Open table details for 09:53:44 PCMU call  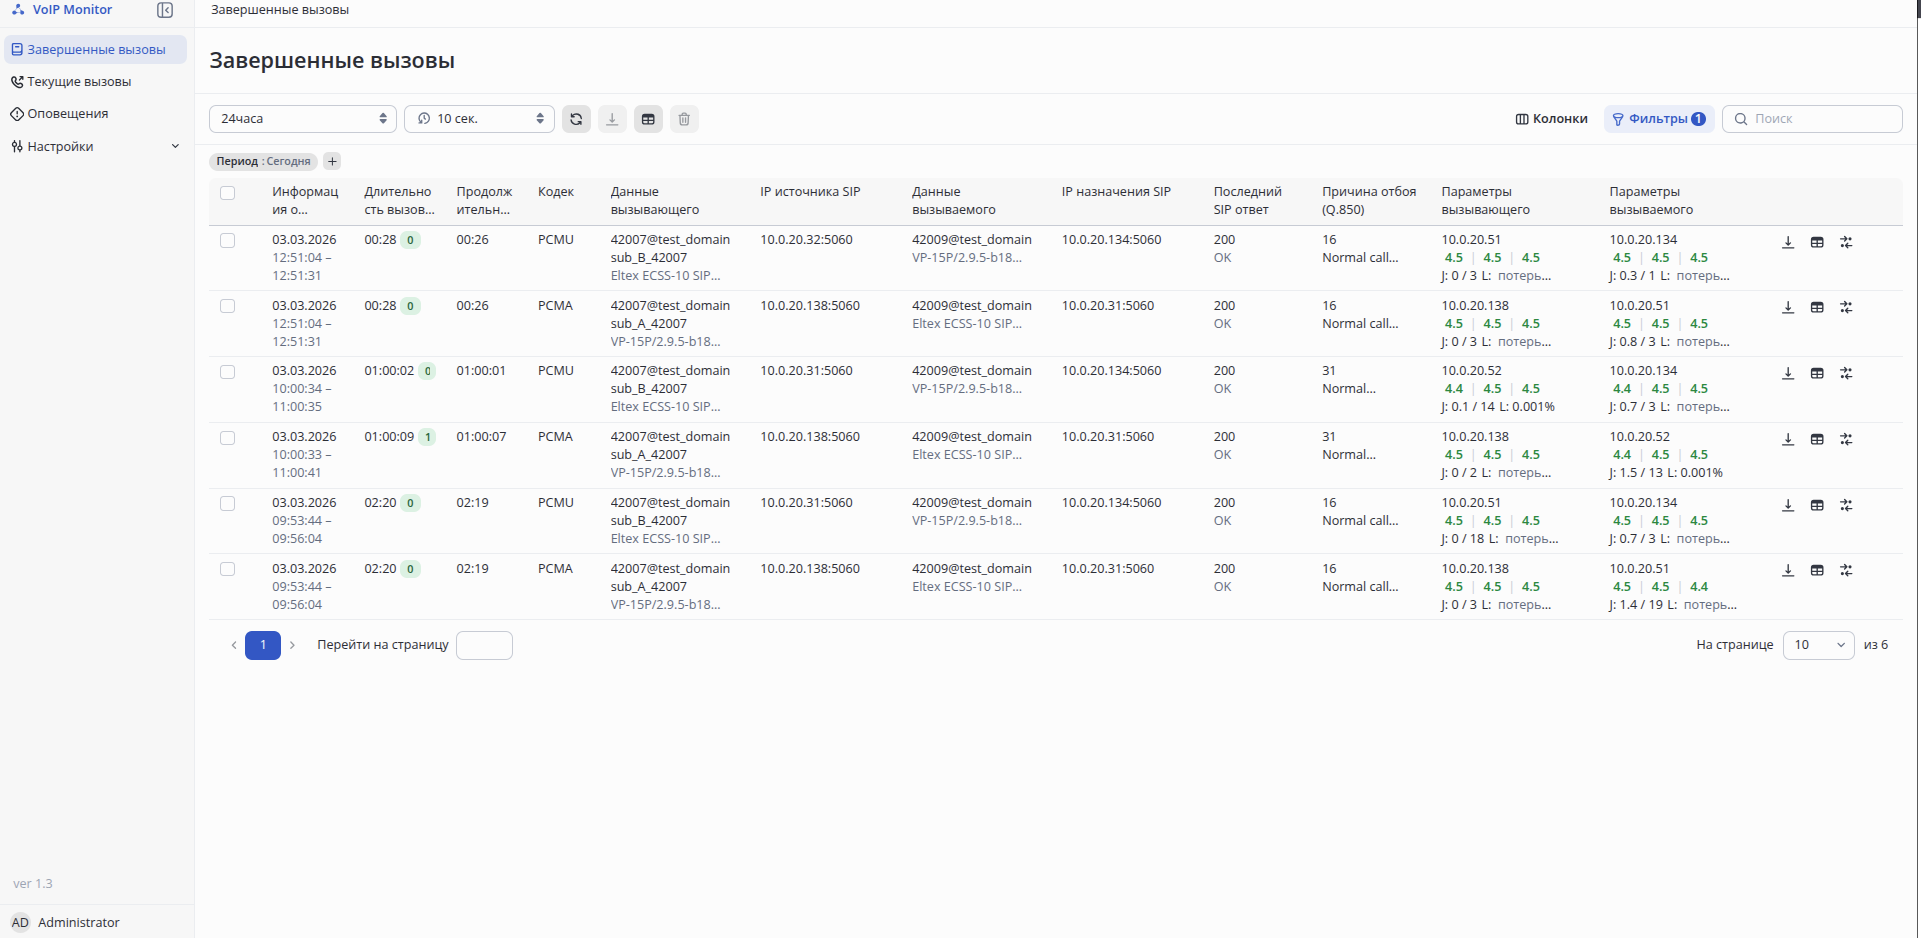tap(1817, 505)
